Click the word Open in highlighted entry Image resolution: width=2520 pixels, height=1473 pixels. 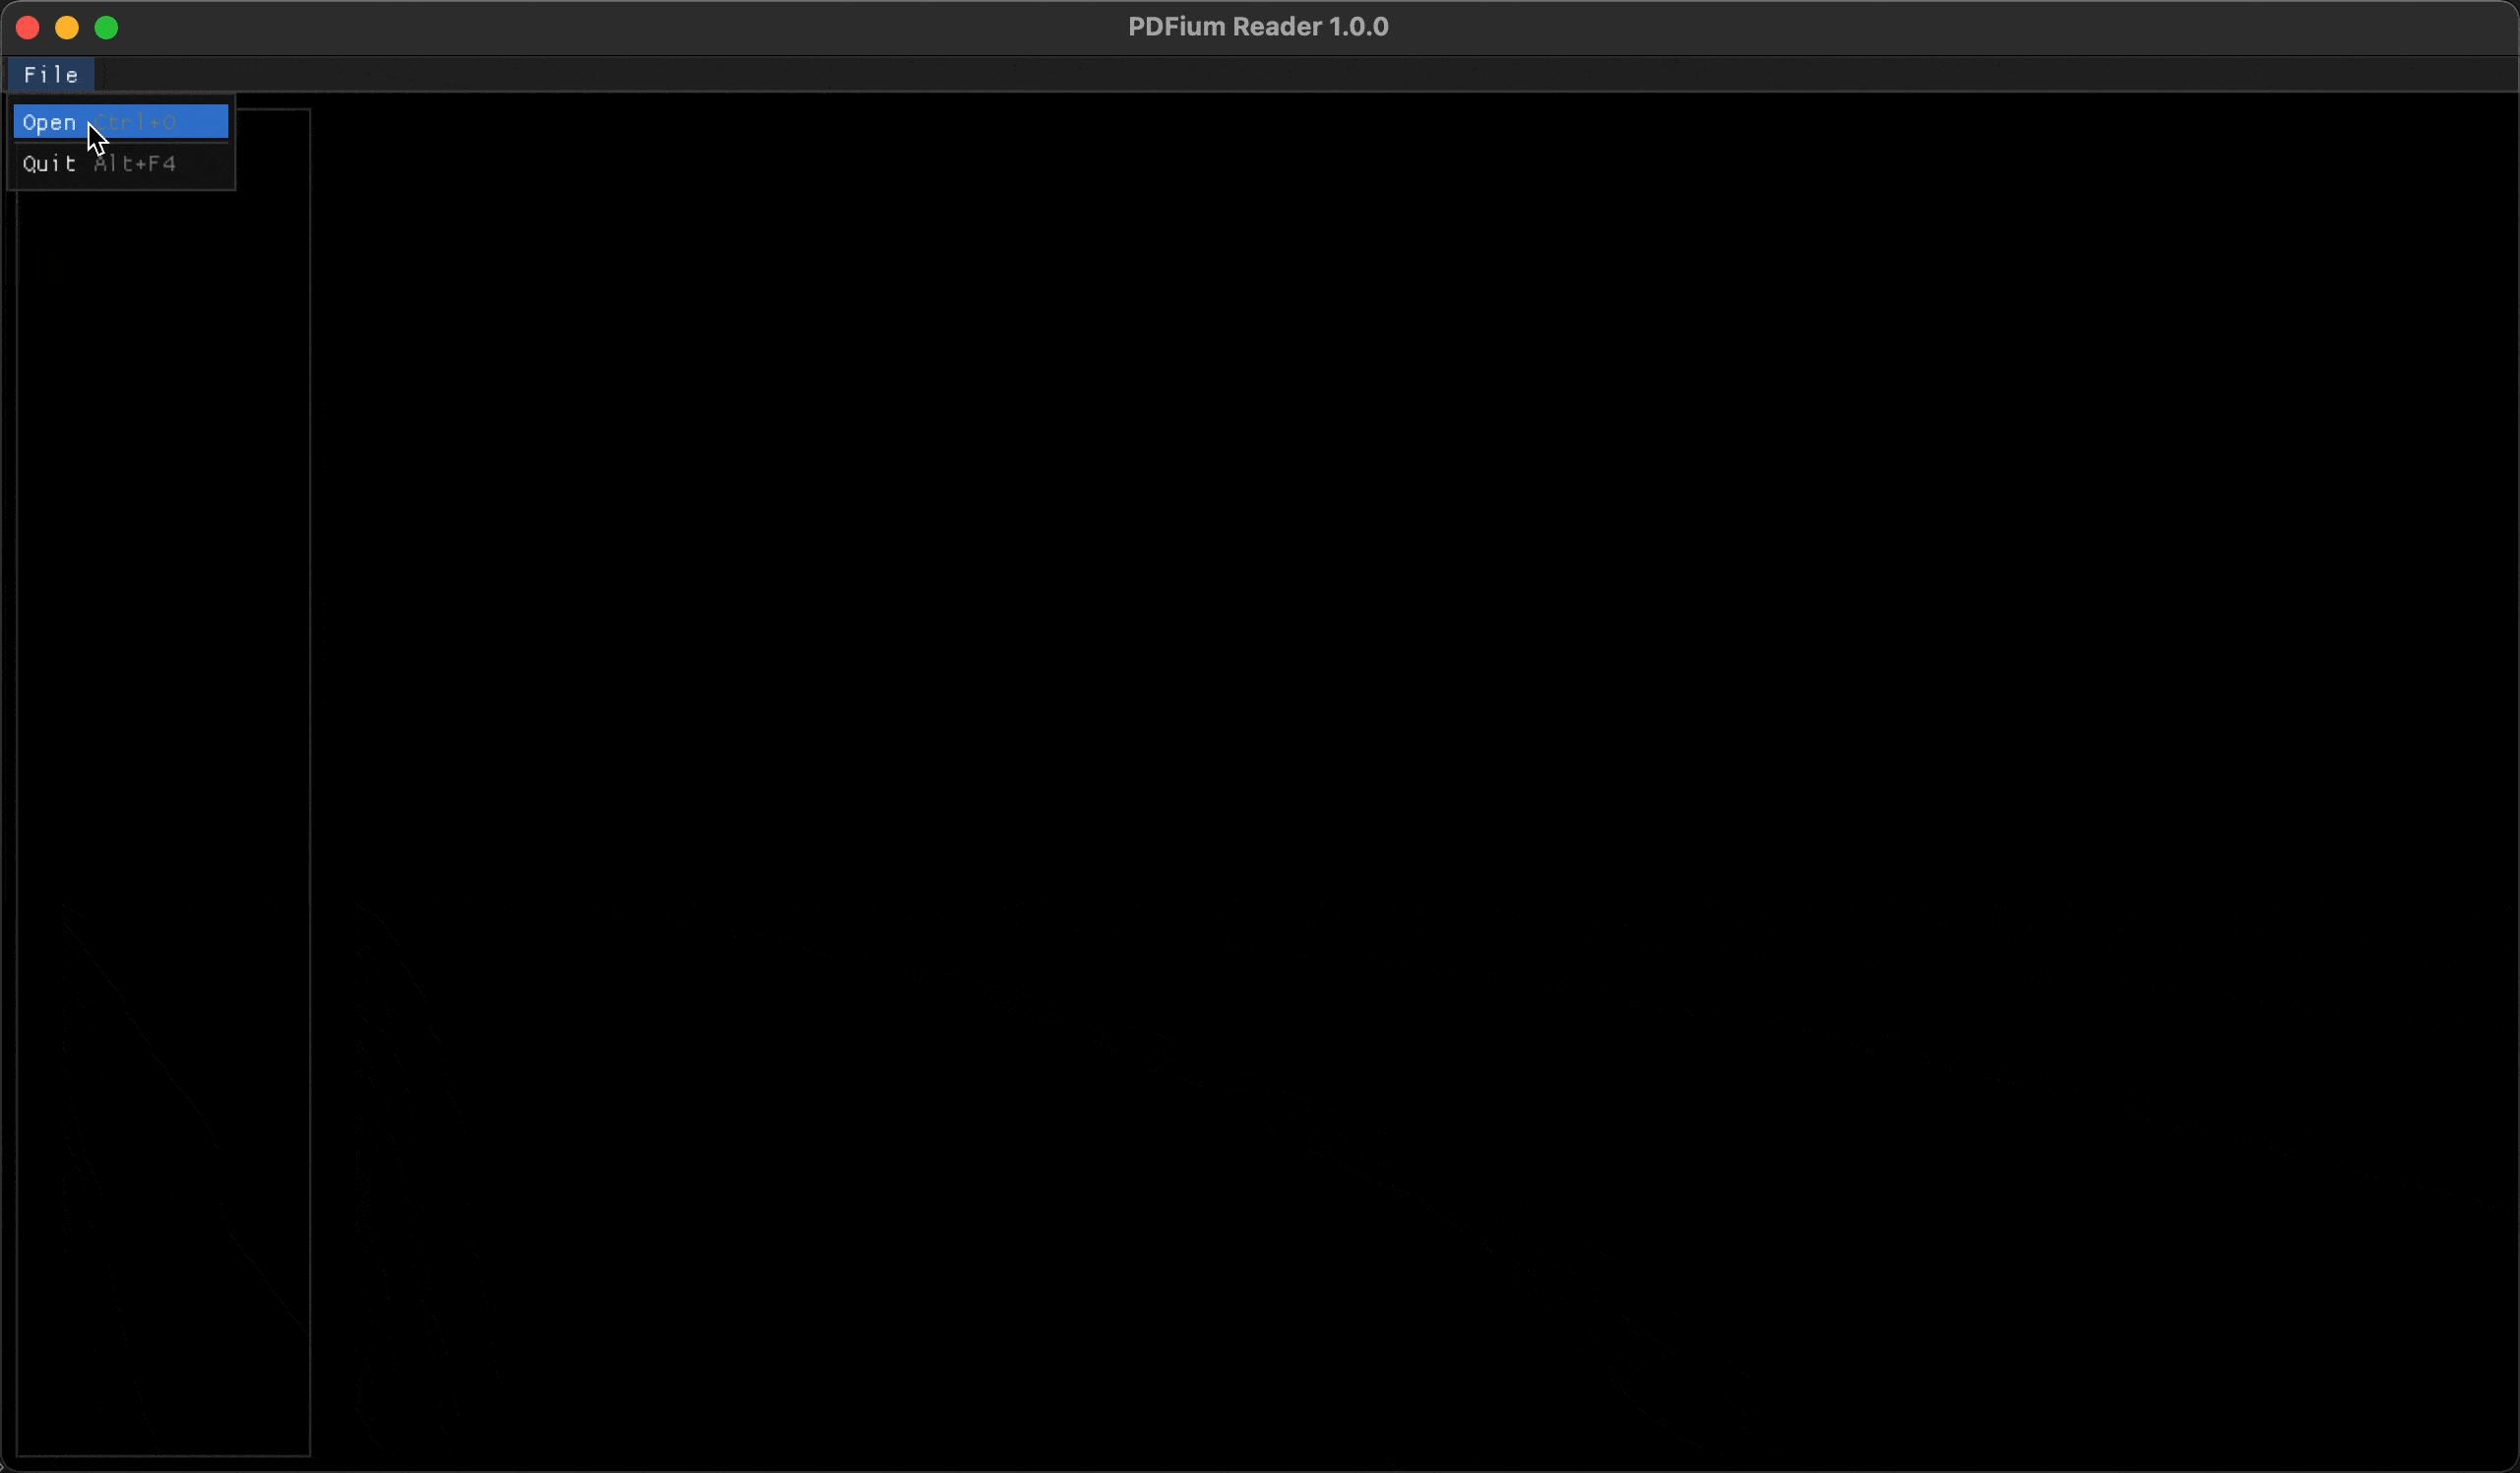[x=49, y=122]
